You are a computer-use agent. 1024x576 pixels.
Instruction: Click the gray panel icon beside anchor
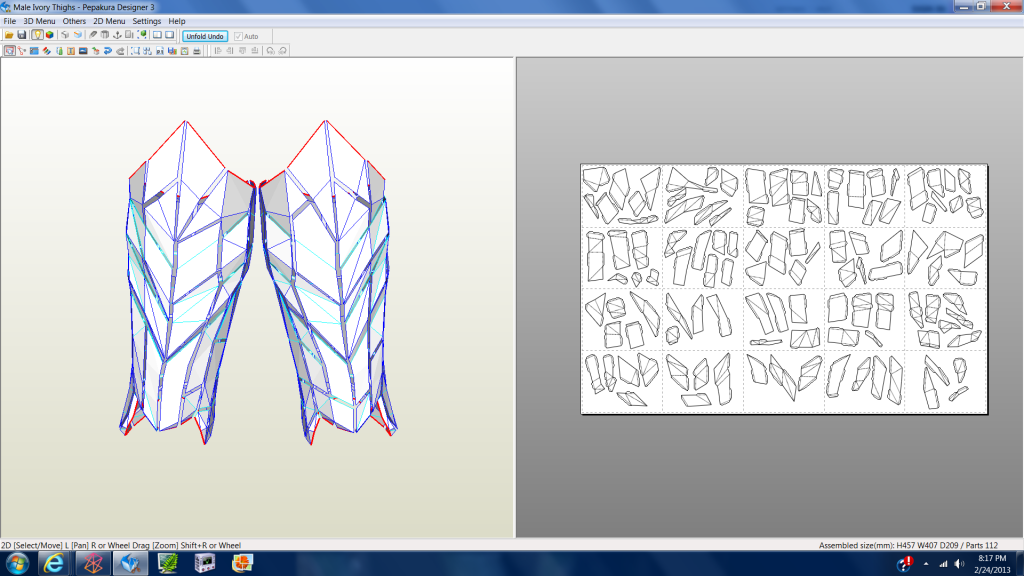pos(129,35)
